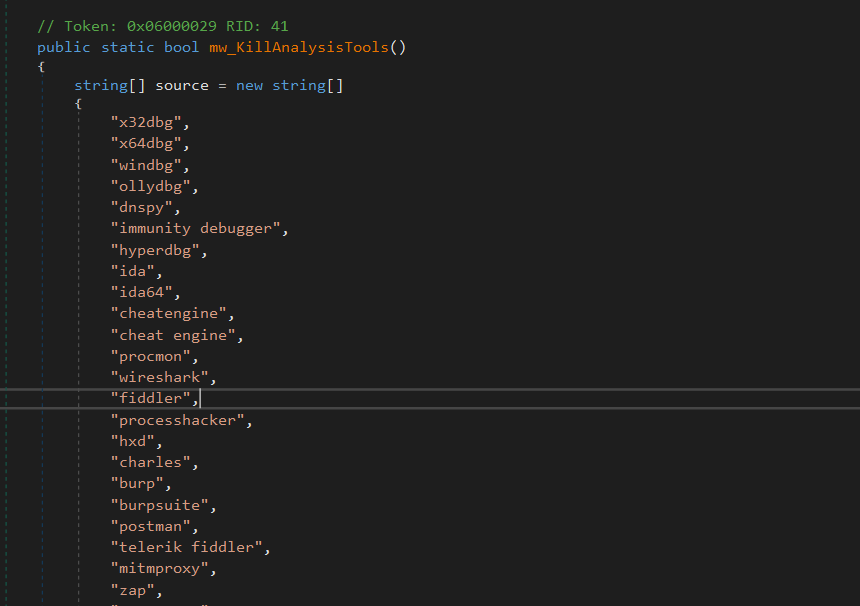Viewport: 860px width, 606px height.
Task: Place cursor on the "hyperdbg" string
Action: [x=155, y=251]
